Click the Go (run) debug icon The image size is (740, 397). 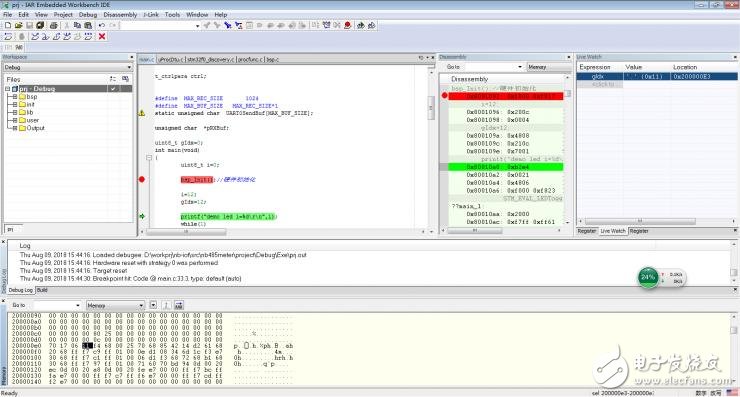(x=88, y=36)
